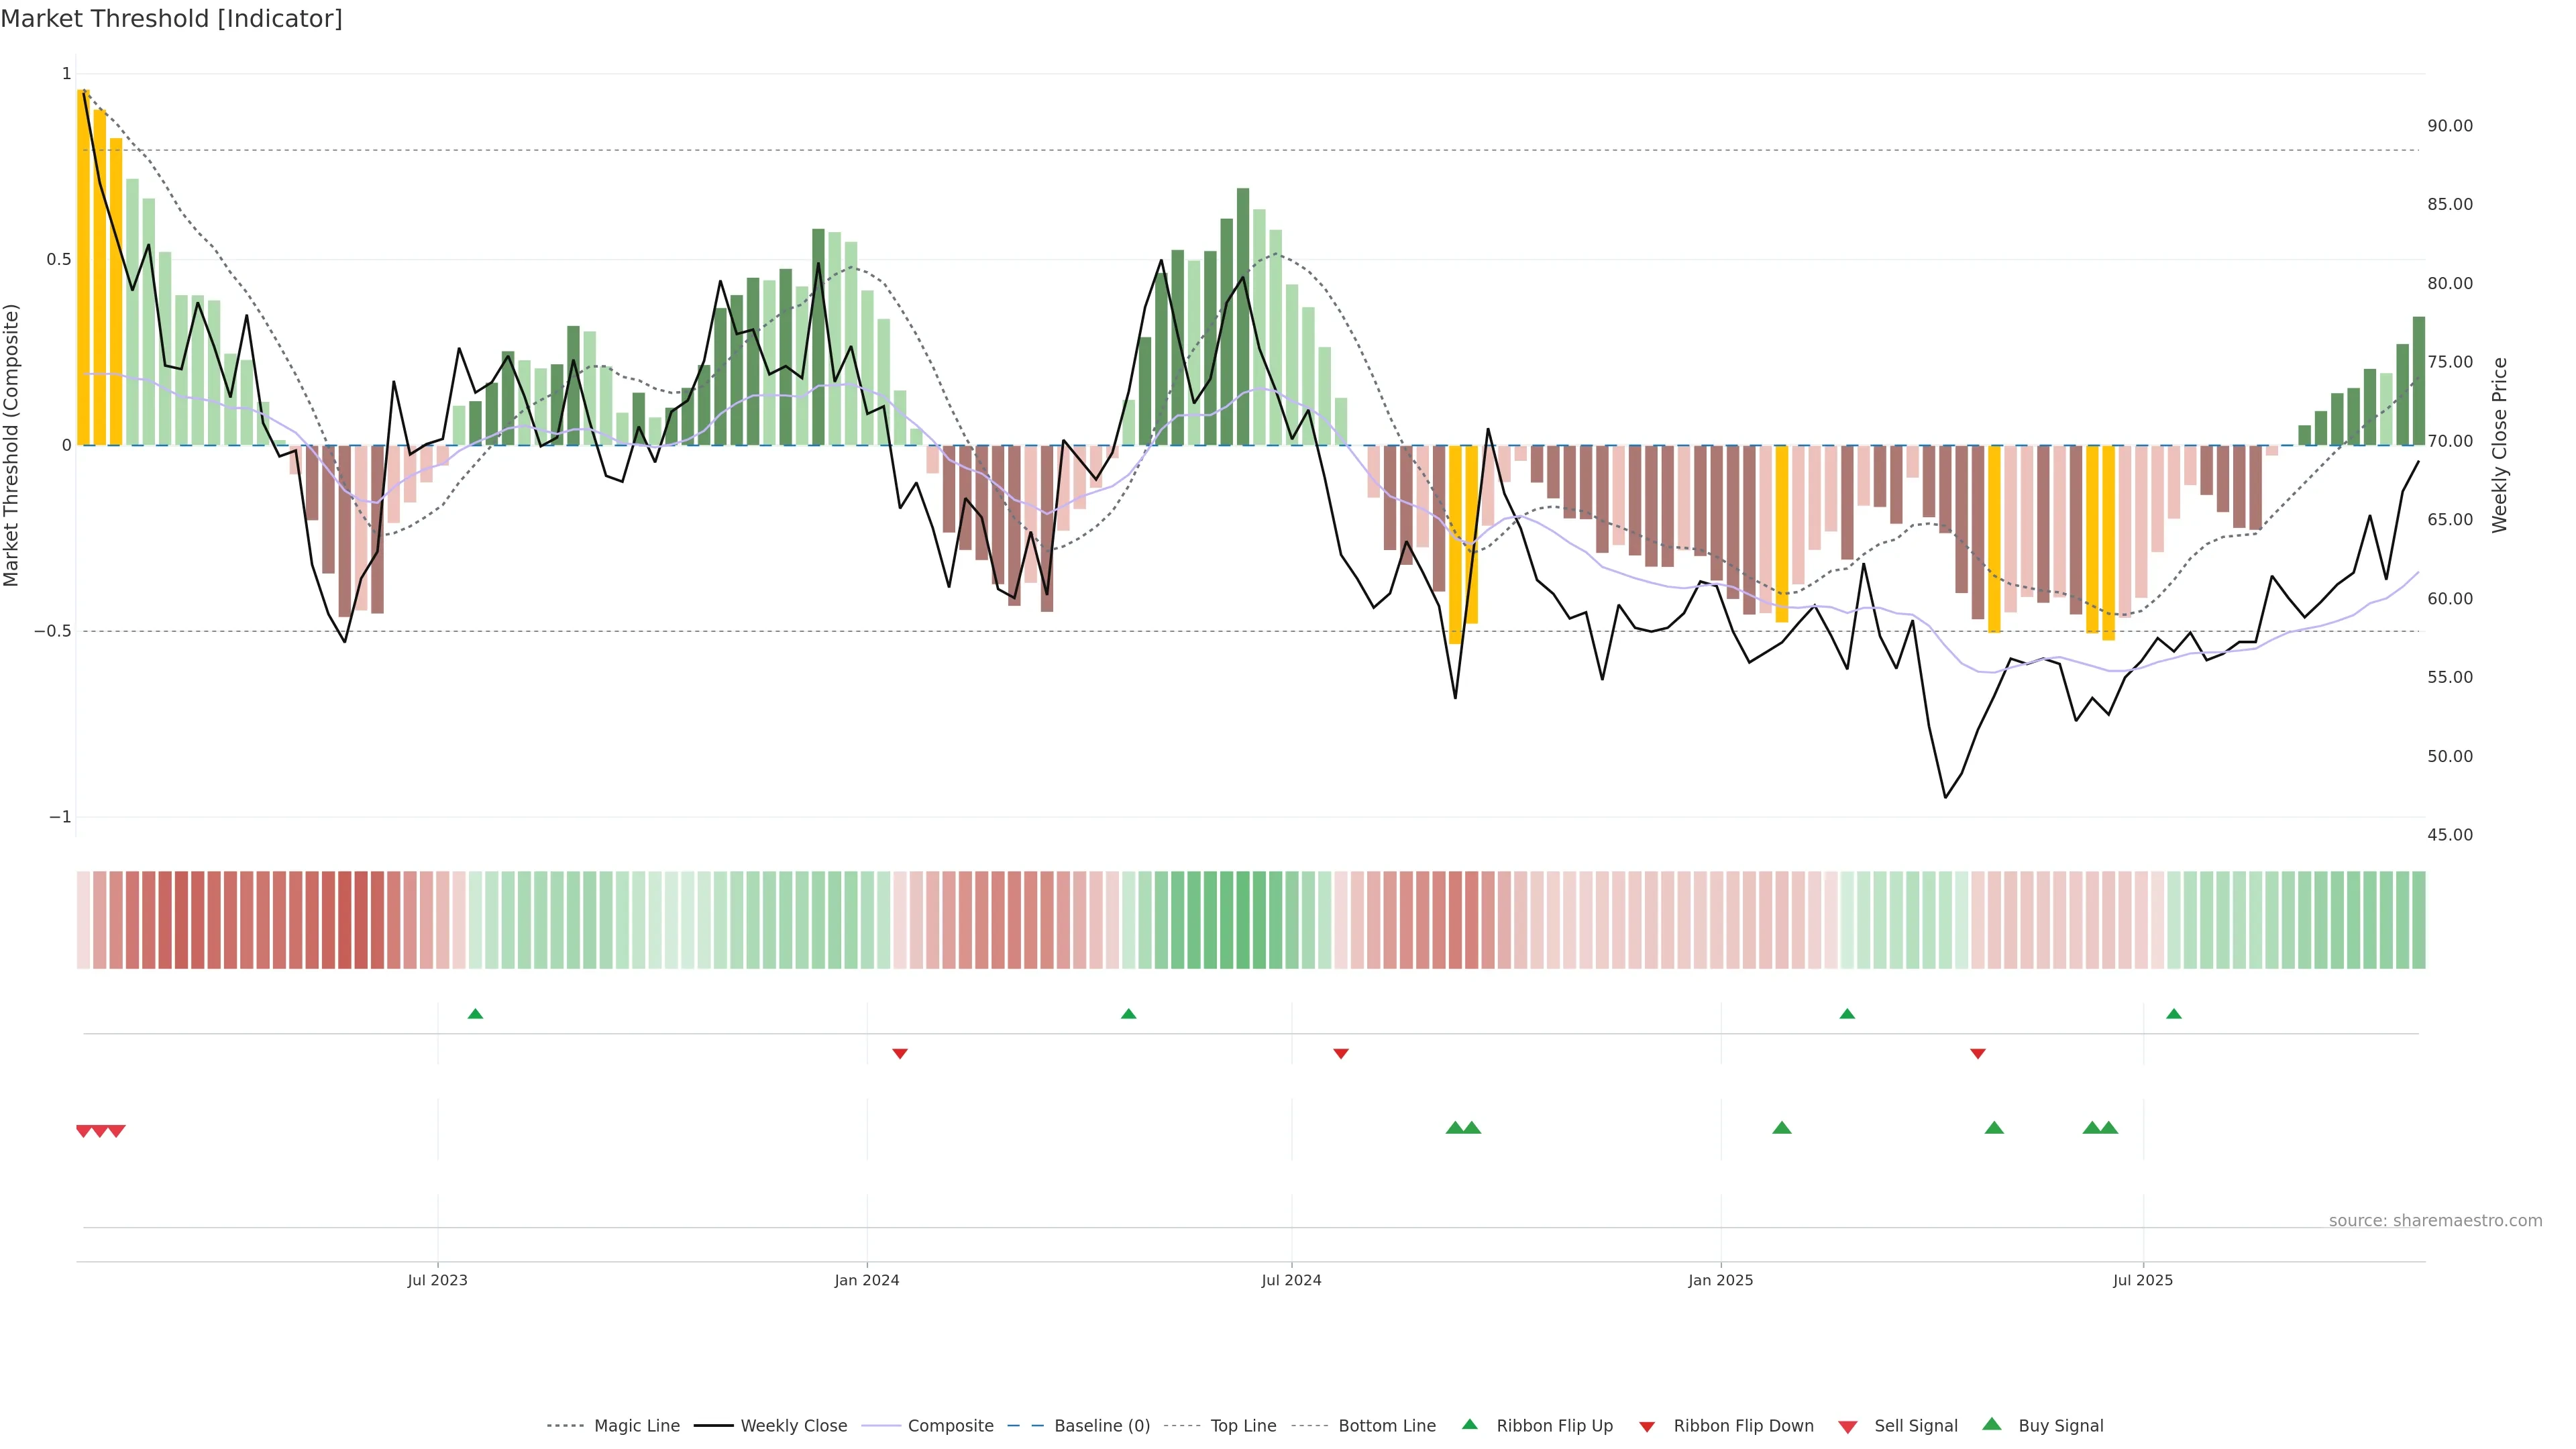The image size is (2576, 1449).
Task: Click ribbon flip down marker just after Jan 2024
Action: pyautogui.click(x=900, y=1053)
